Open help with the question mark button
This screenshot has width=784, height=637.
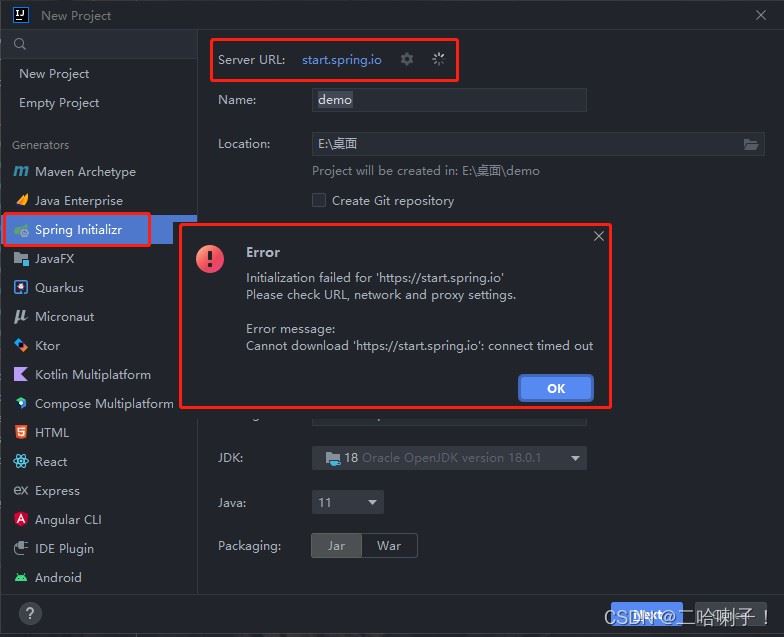[30, 614]
